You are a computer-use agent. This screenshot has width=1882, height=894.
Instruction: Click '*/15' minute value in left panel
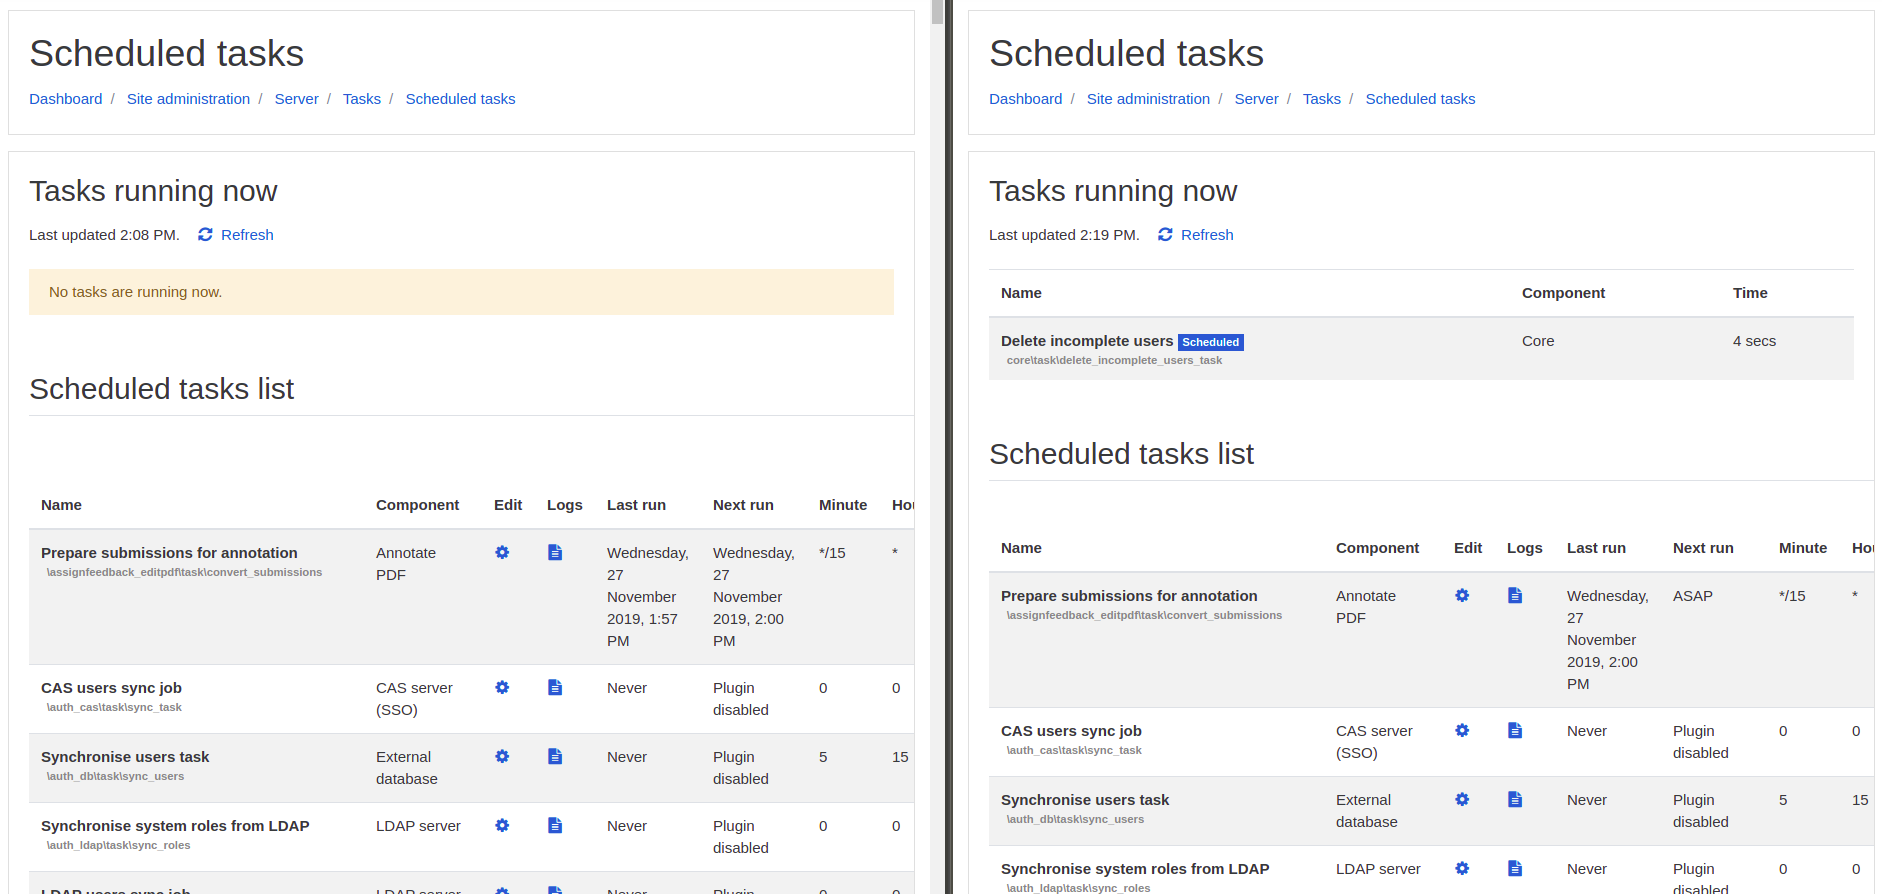[832, 553]
